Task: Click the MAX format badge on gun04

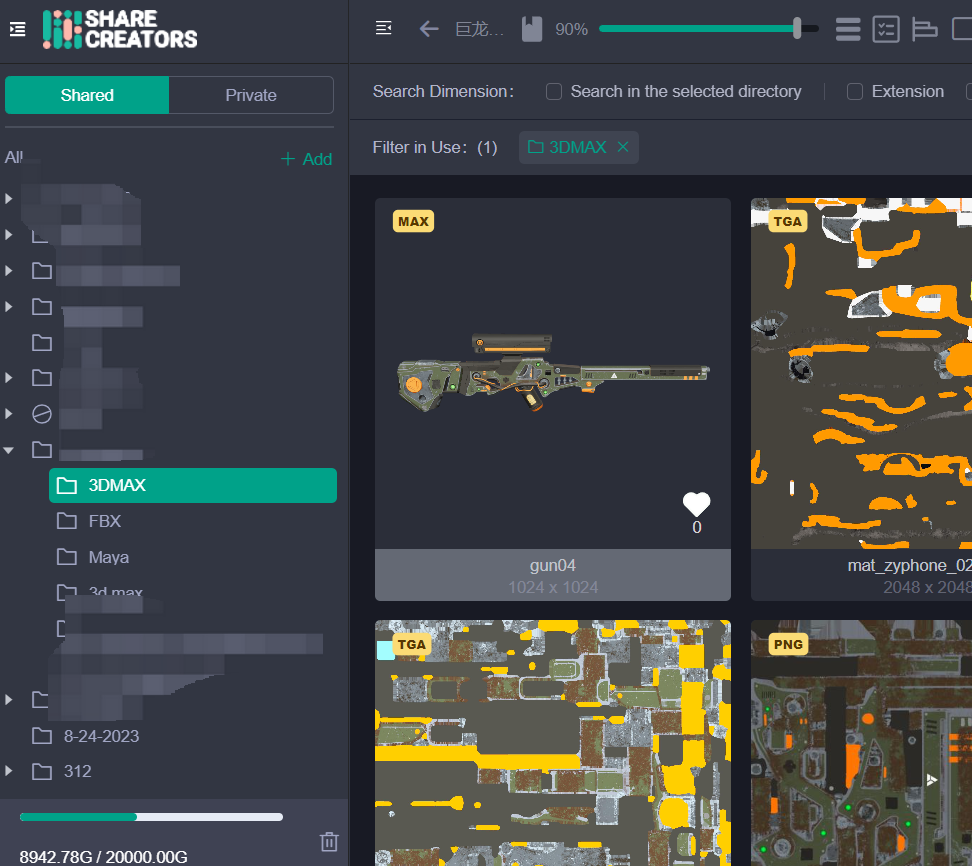Action: coord(413,221)
